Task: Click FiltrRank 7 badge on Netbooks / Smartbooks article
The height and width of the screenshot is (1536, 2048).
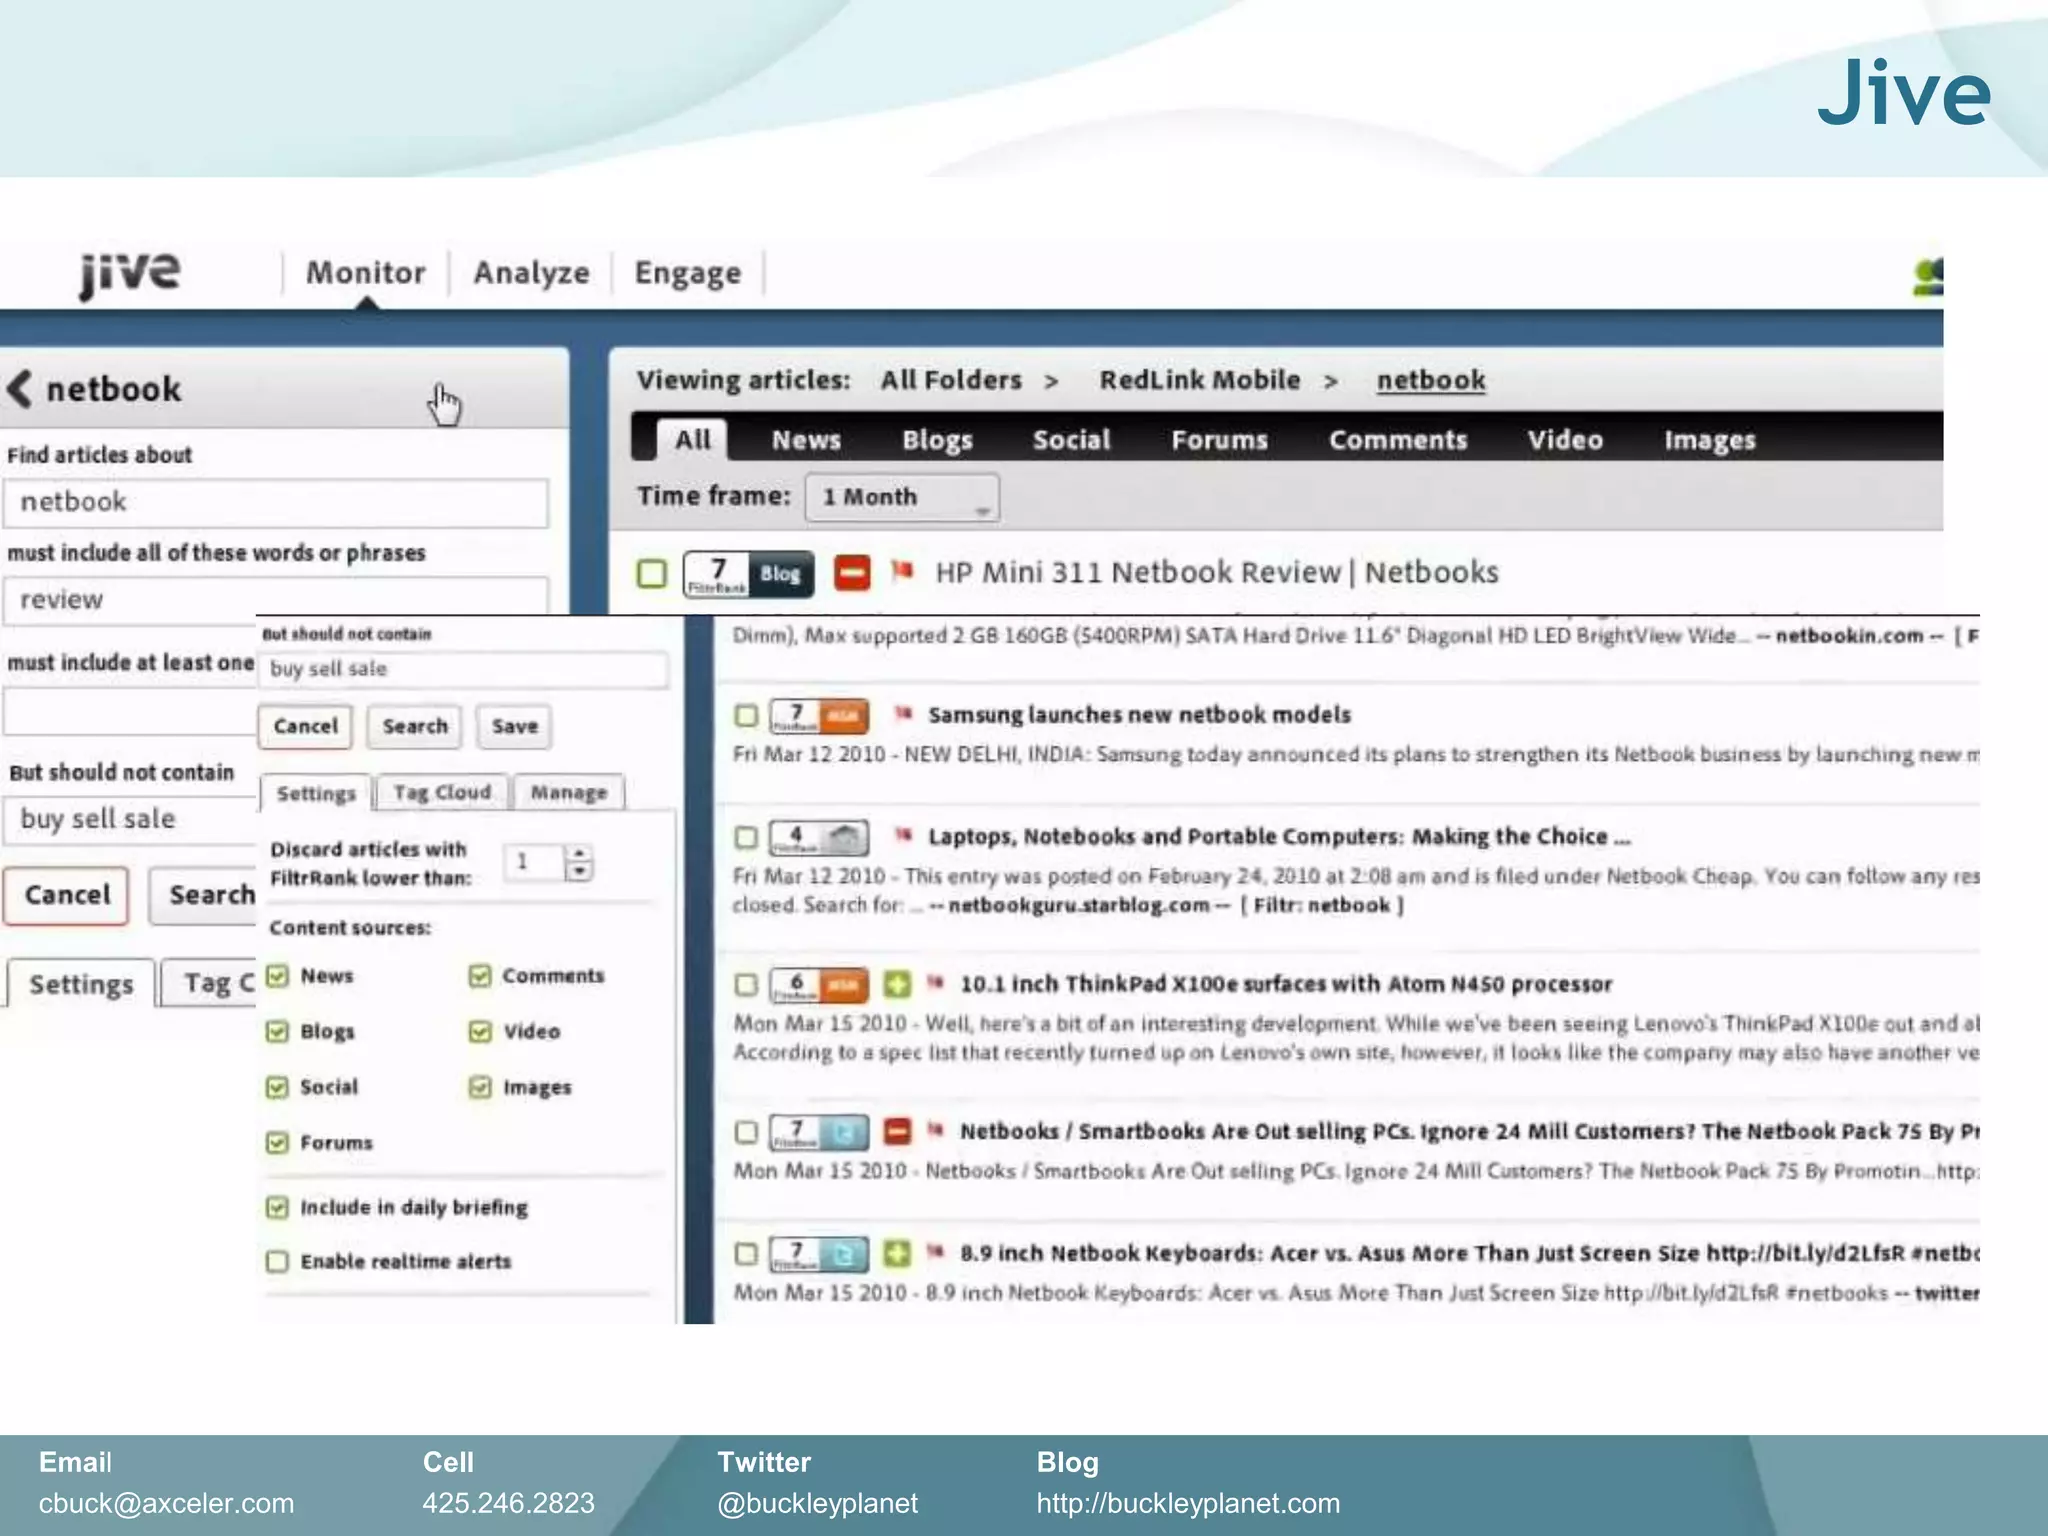Action: click(818, 1133)
